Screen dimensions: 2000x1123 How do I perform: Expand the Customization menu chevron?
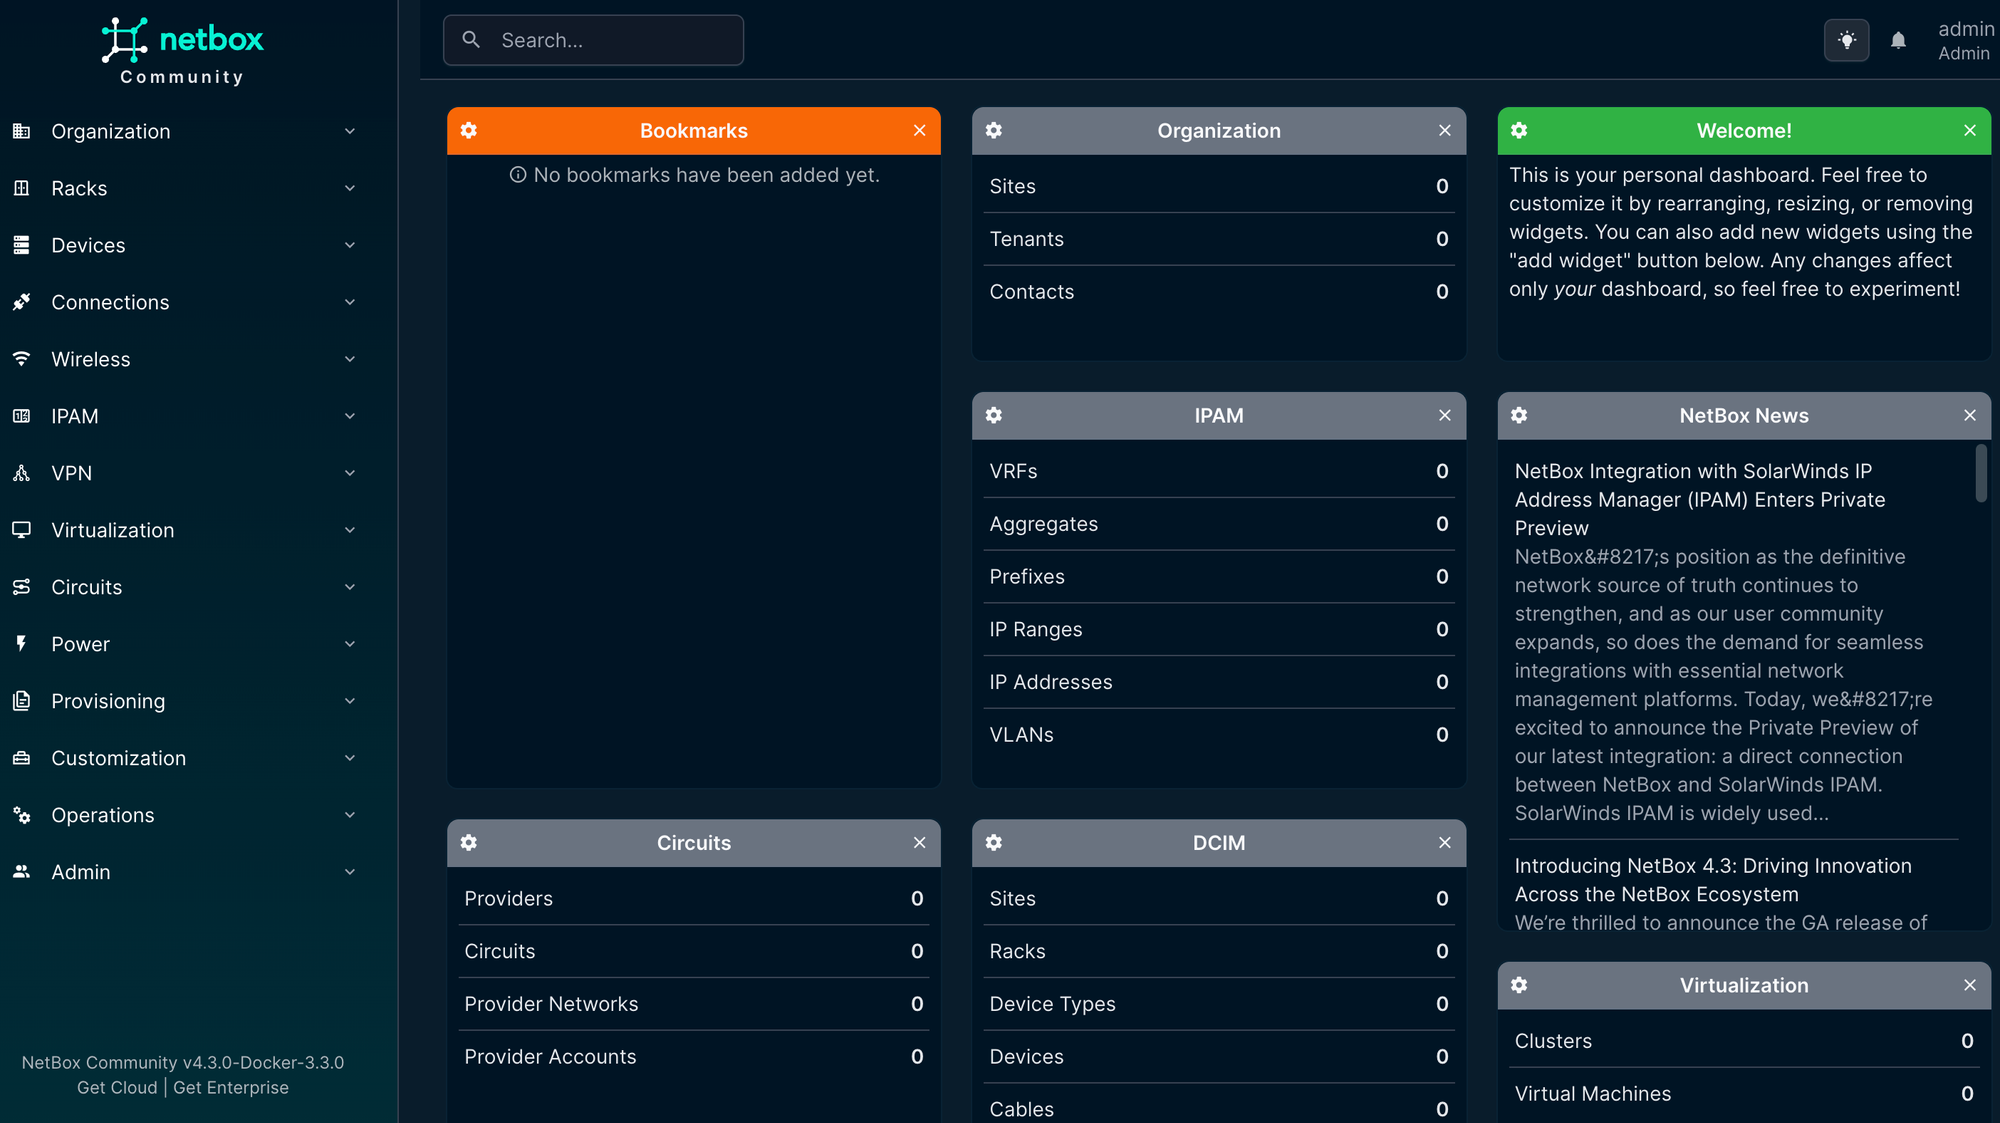pyautogui.click(x=349, y=758)
